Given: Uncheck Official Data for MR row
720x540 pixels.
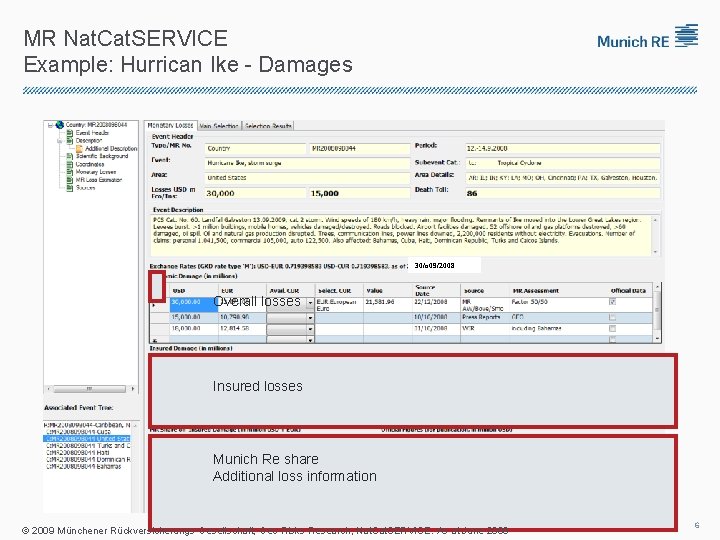Looking at the screenshot, I should 612,302.
